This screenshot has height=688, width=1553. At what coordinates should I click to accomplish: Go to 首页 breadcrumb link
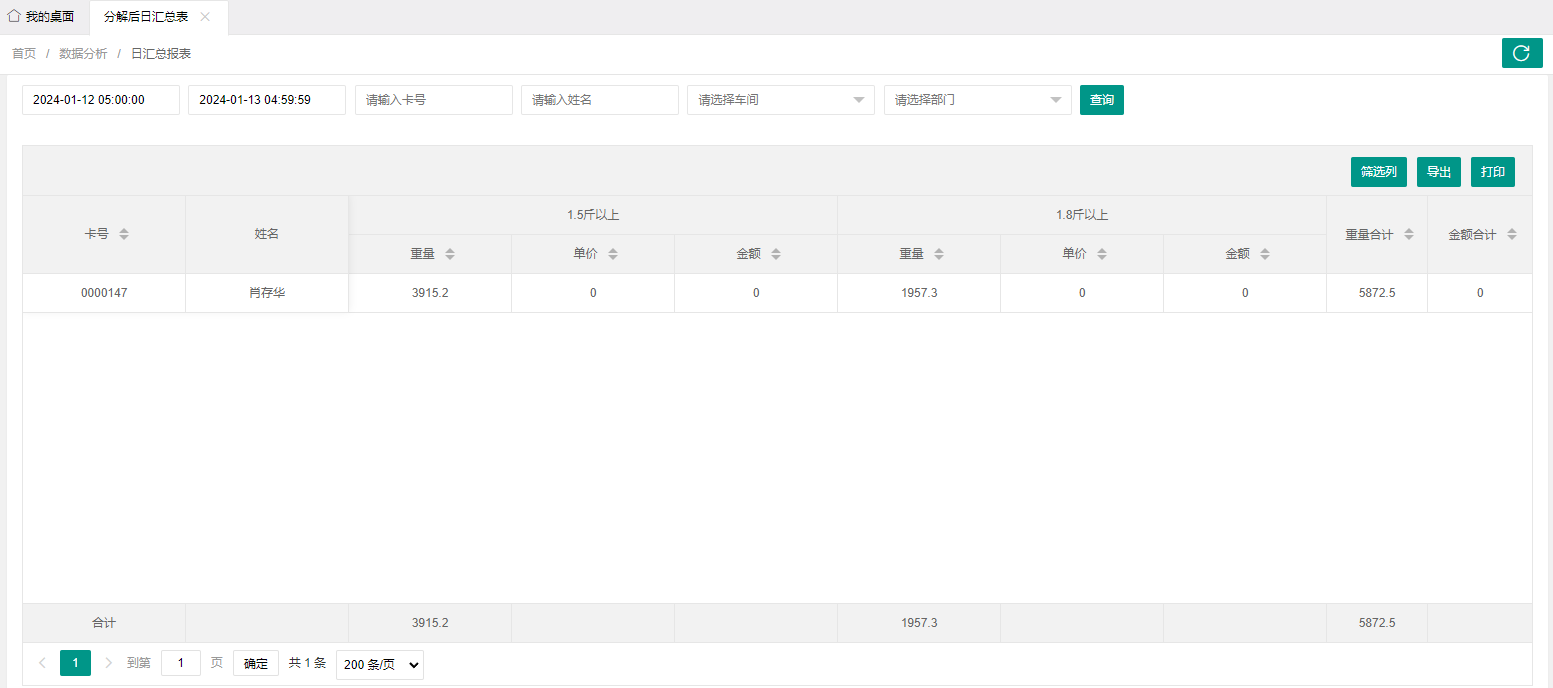24,54
